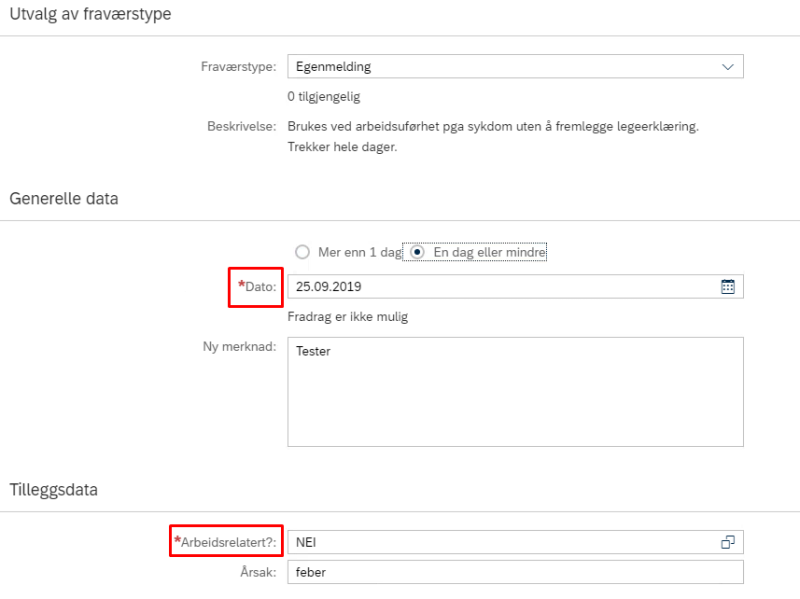The width and height of the screenshot is (800, 599).
Task: Click the 'Fraværstype:' field label
Action: (x=238, y=67)
